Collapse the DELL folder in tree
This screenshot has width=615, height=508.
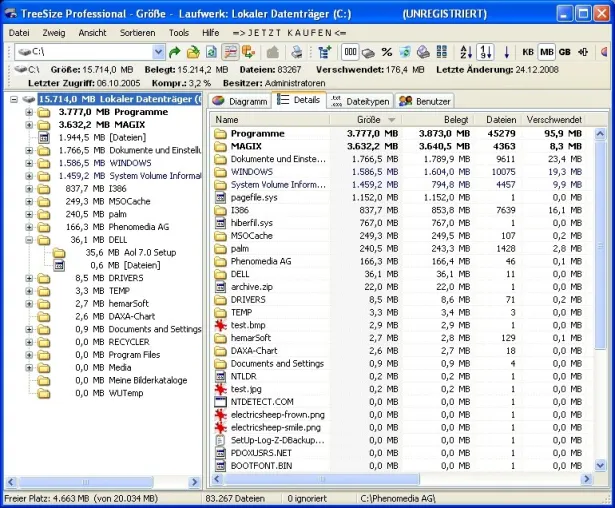click(x=29, y=240)
